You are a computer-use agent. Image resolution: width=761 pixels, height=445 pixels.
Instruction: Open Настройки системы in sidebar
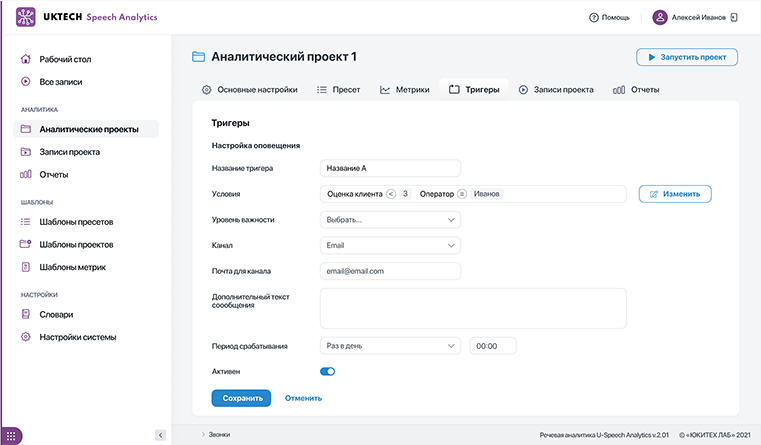point(77,337)
